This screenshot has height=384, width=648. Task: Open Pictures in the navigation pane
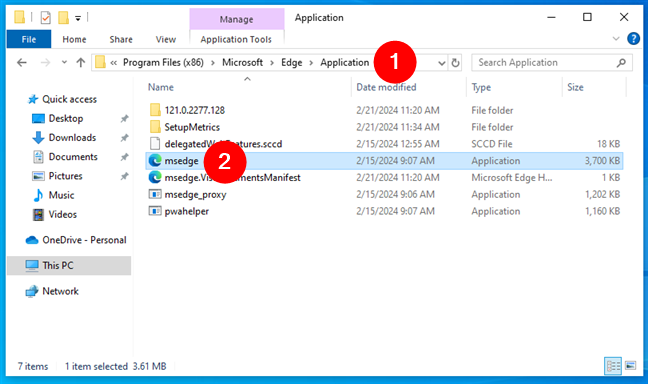click(65, 176)
